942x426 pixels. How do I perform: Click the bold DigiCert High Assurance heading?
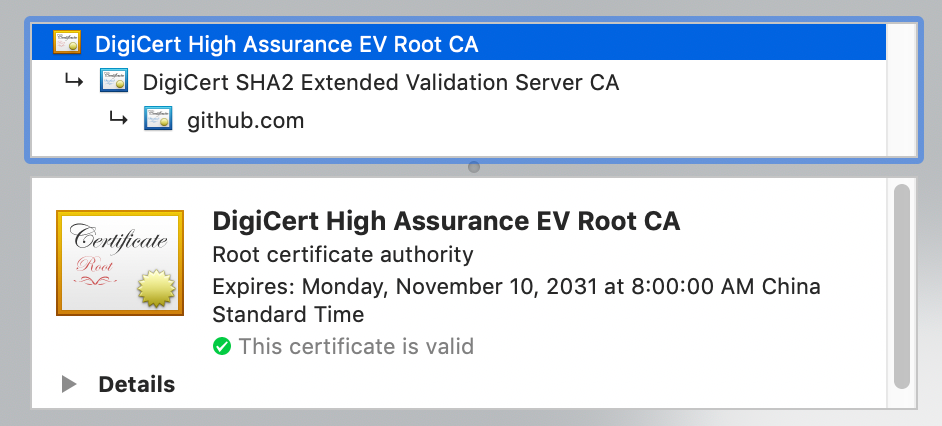pyautogui.click(x=446, y=221)
